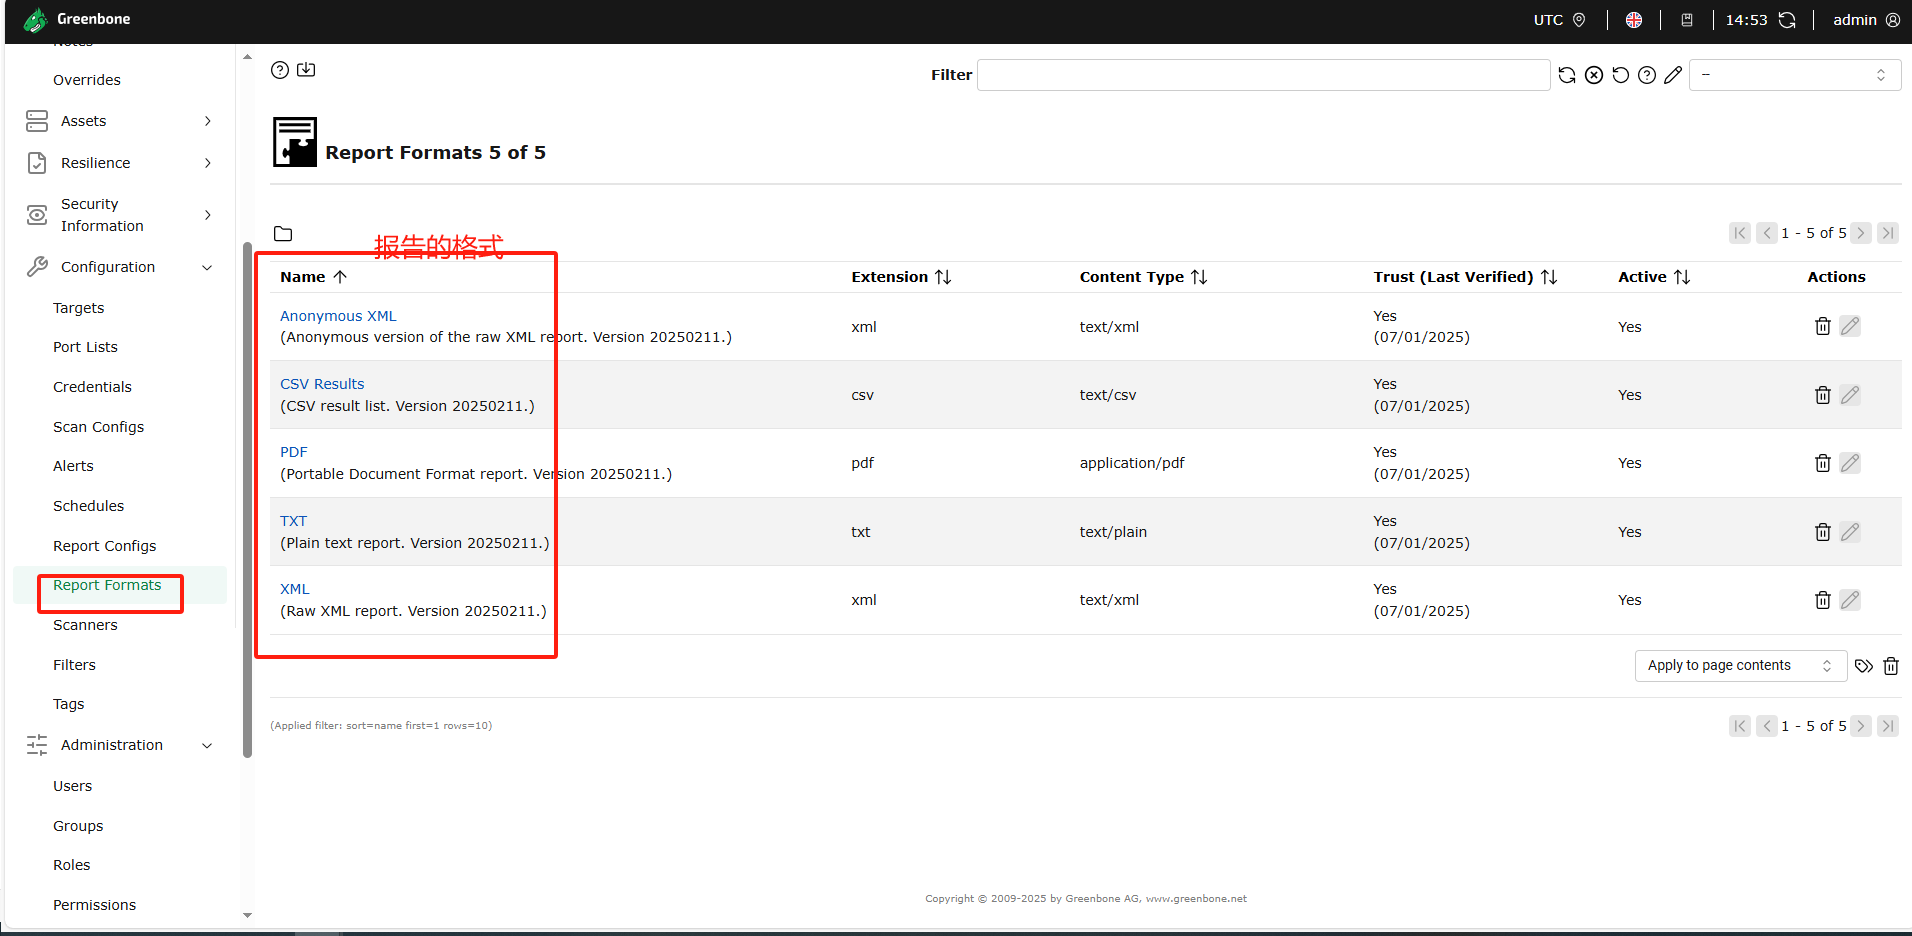Click the admin user account icon
This screenshot has width=1912, height=936.
(x=1893, y=20)
